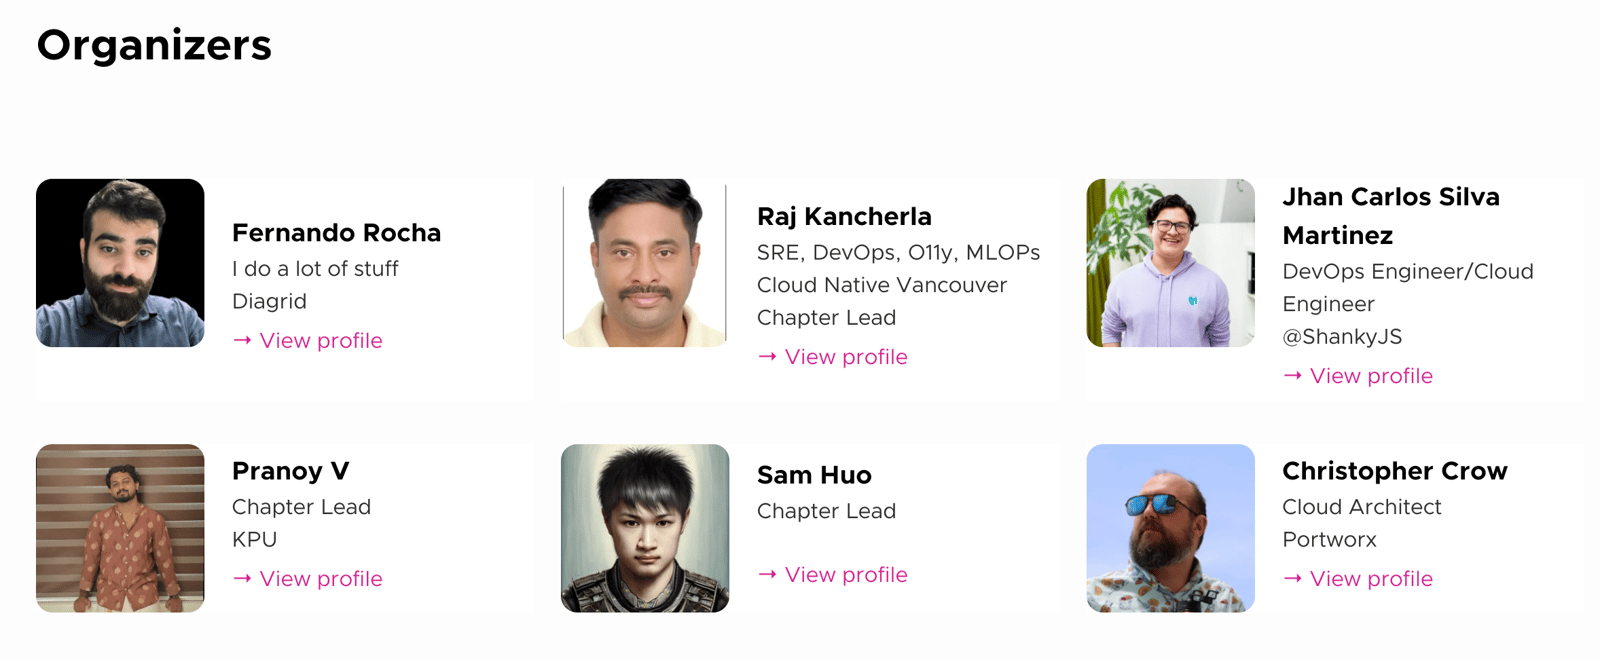Viewport: 1600px width, 660px height.
Task: Click Raj Kancherla's profile photo
Action: [645, 263]
